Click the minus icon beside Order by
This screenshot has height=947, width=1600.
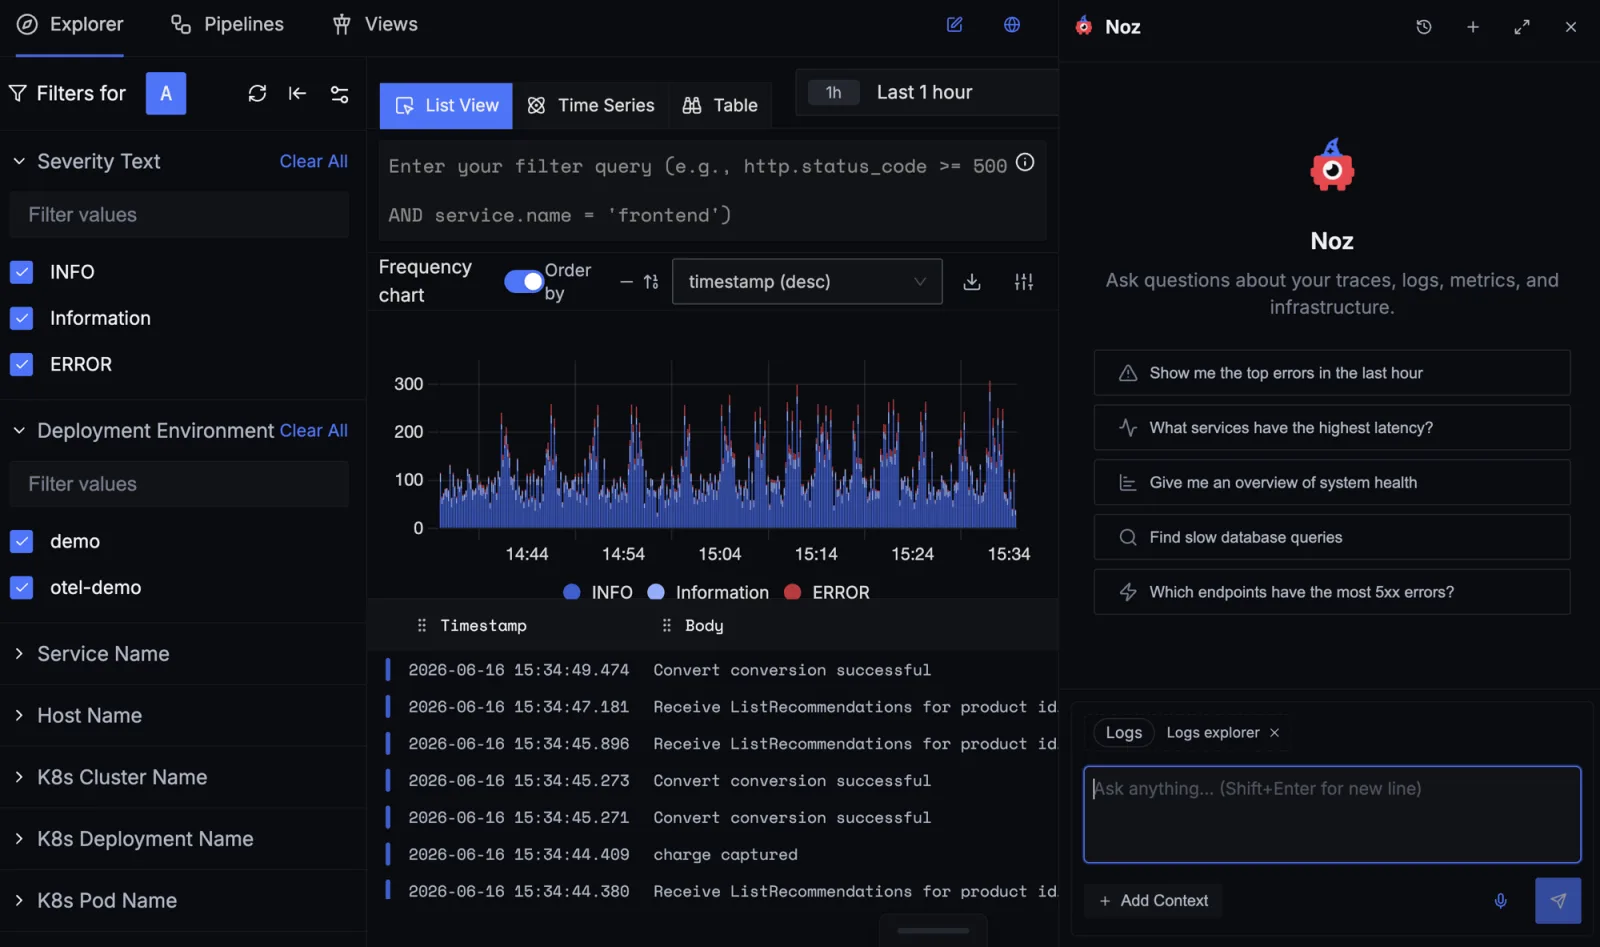pyautogui.click(x=626, y=282)
